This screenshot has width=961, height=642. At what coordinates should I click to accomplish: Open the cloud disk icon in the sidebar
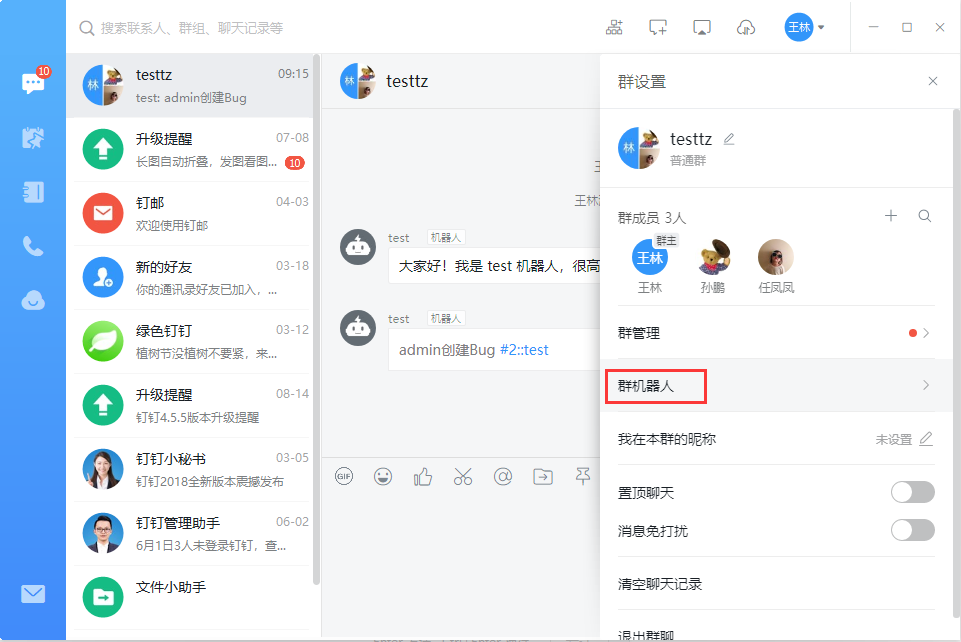[33, 300]
